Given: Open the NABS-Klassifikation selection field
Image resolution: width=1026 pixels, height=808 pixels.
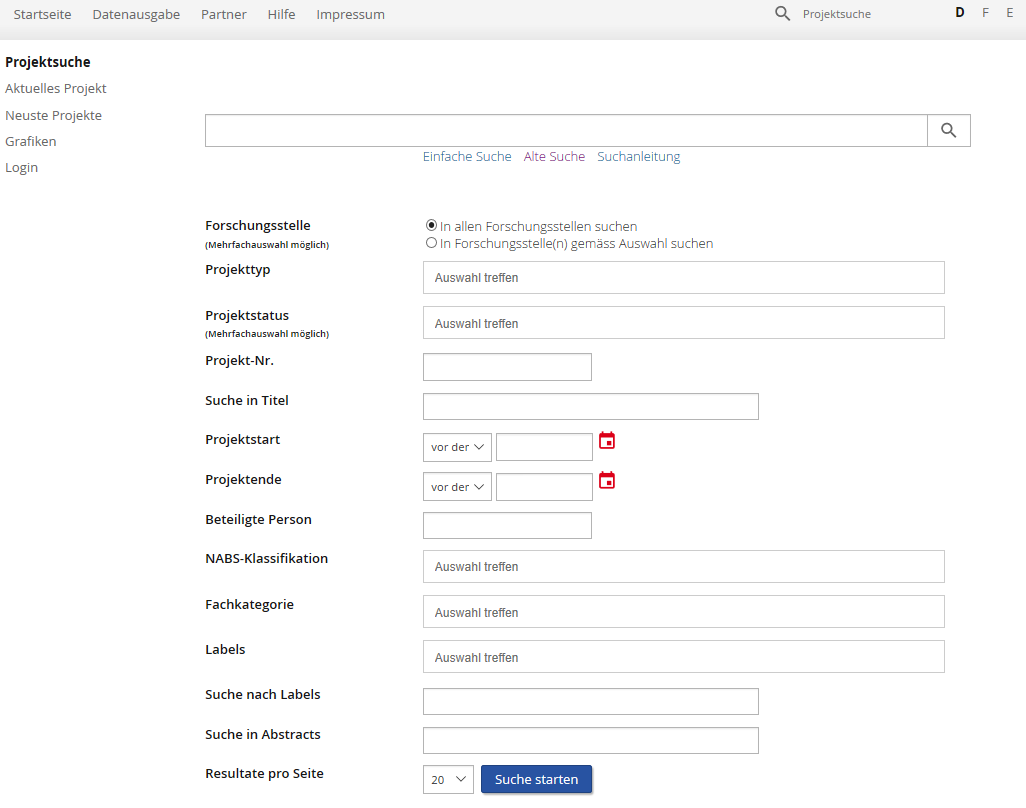Looking at the screenshot, I should (x=683, y=567).
